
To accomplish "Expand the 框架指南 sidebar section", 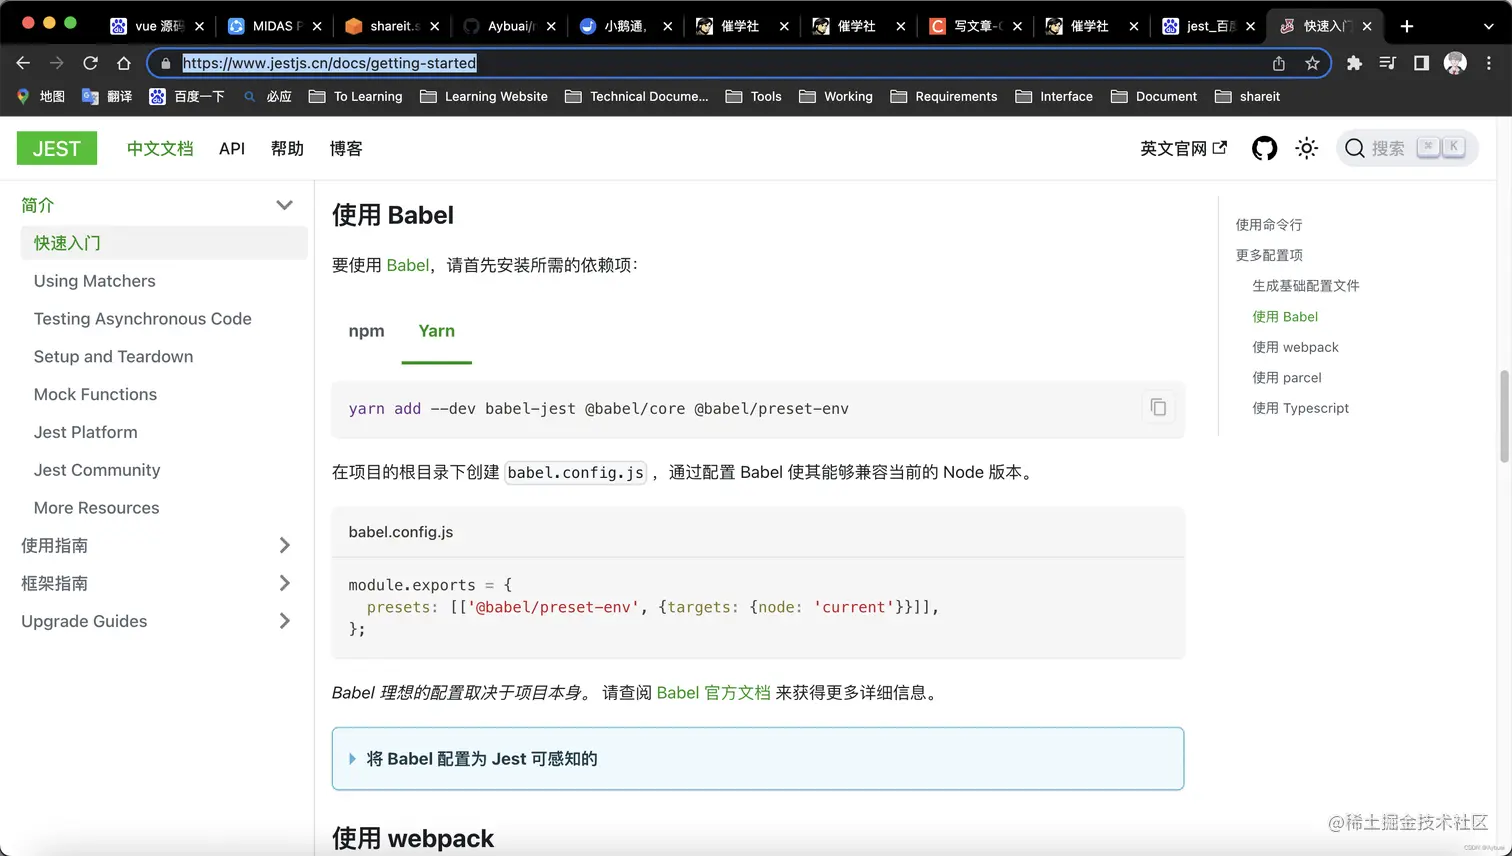I will click(x=284, y=583).
